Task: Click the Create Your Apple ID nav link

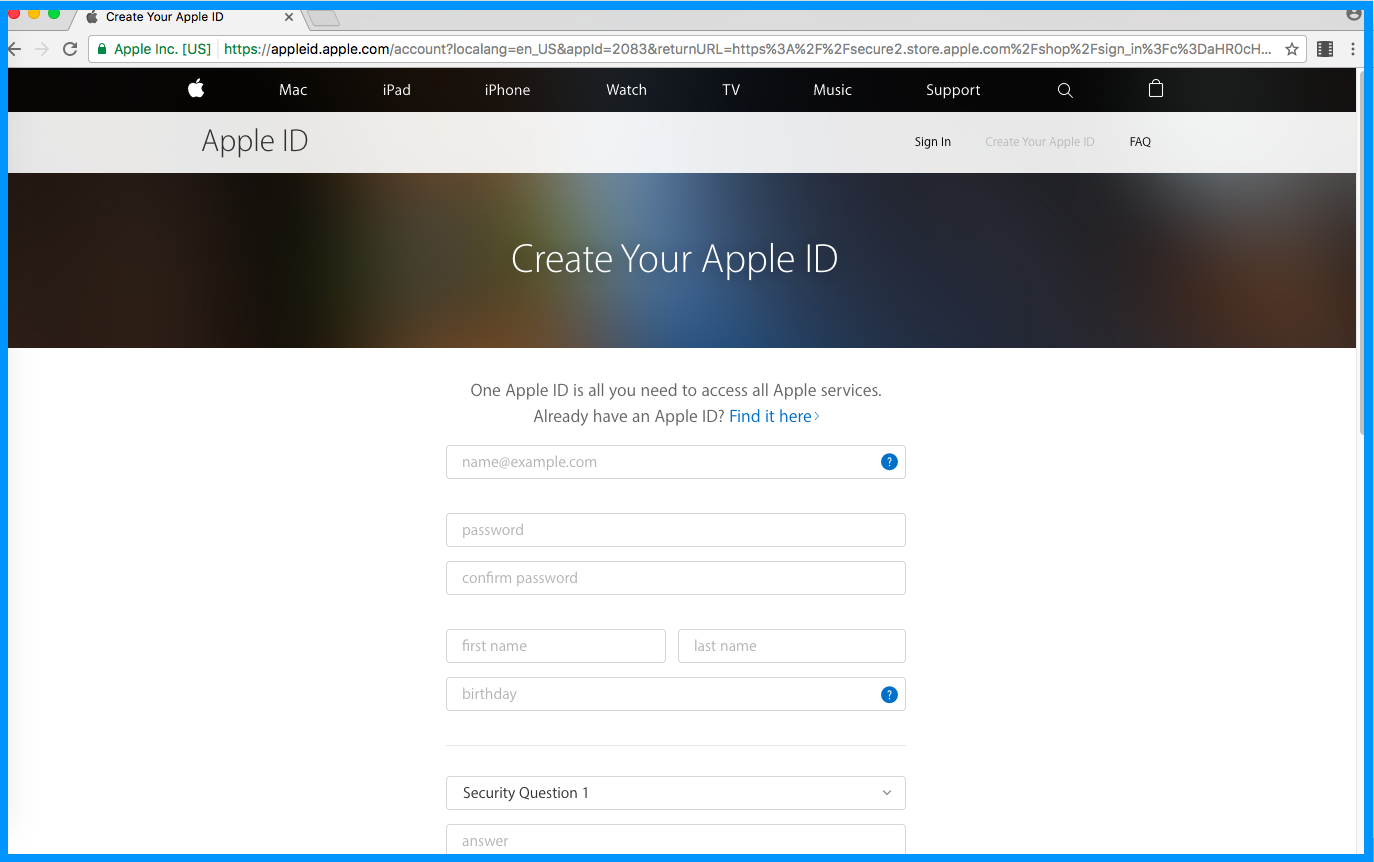Action: pyautogui.click(x=1040, y=142)
